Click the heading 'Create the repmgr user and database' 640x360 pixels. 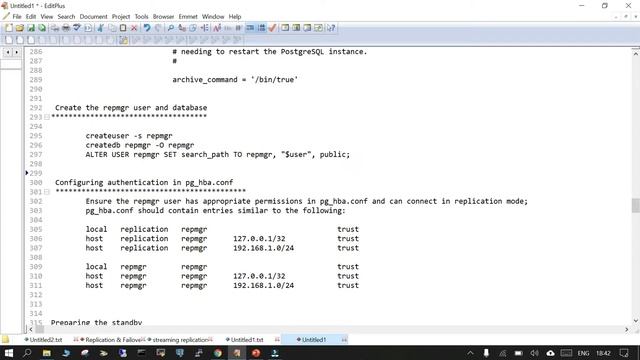(x=131, y=108)
